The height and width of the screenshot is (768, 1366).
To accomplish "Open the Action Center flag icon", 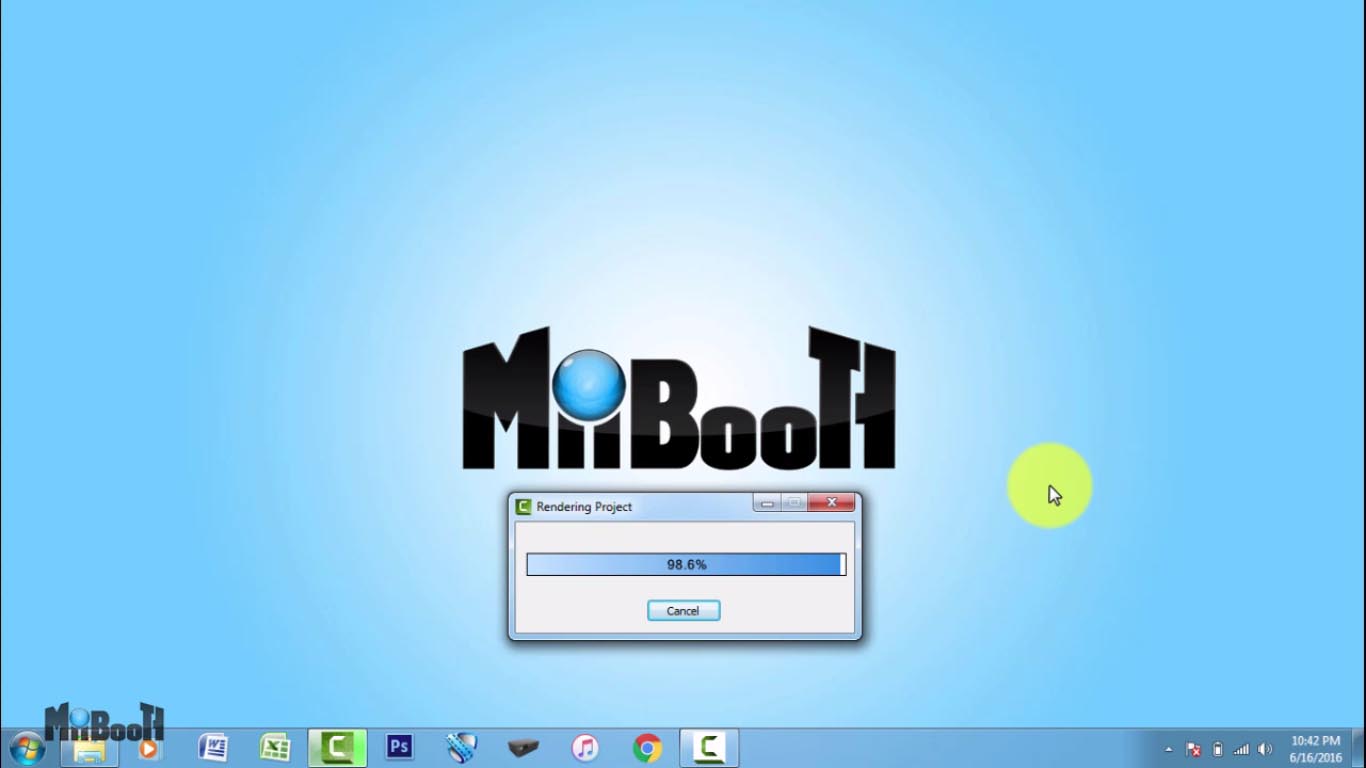I will tap(1193, 749).
